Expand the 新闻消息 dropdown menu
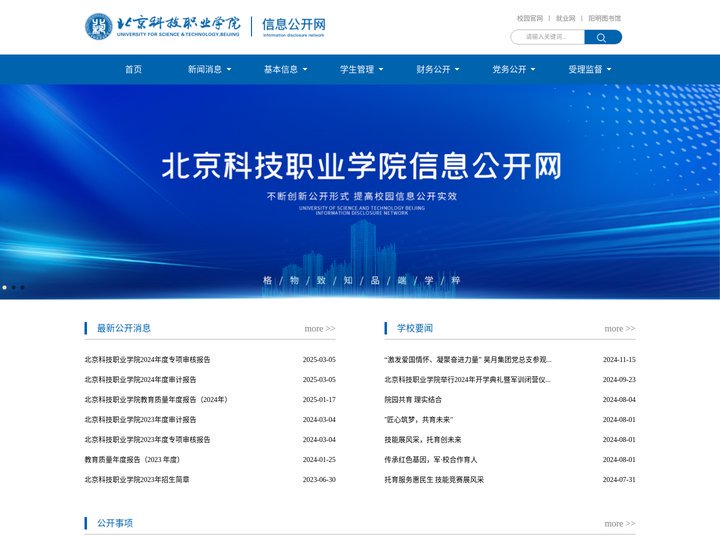 pyautogui.click(x=209, y=69)
